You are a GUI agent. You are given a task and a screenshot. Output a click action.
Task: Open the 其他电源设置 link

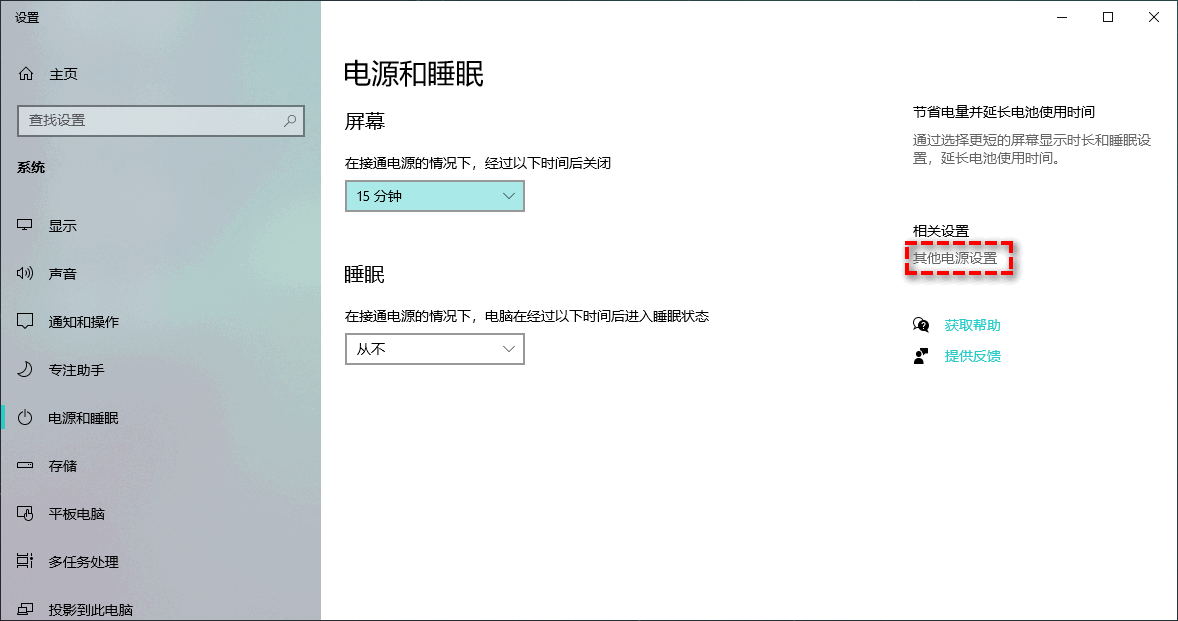[955, 258]
